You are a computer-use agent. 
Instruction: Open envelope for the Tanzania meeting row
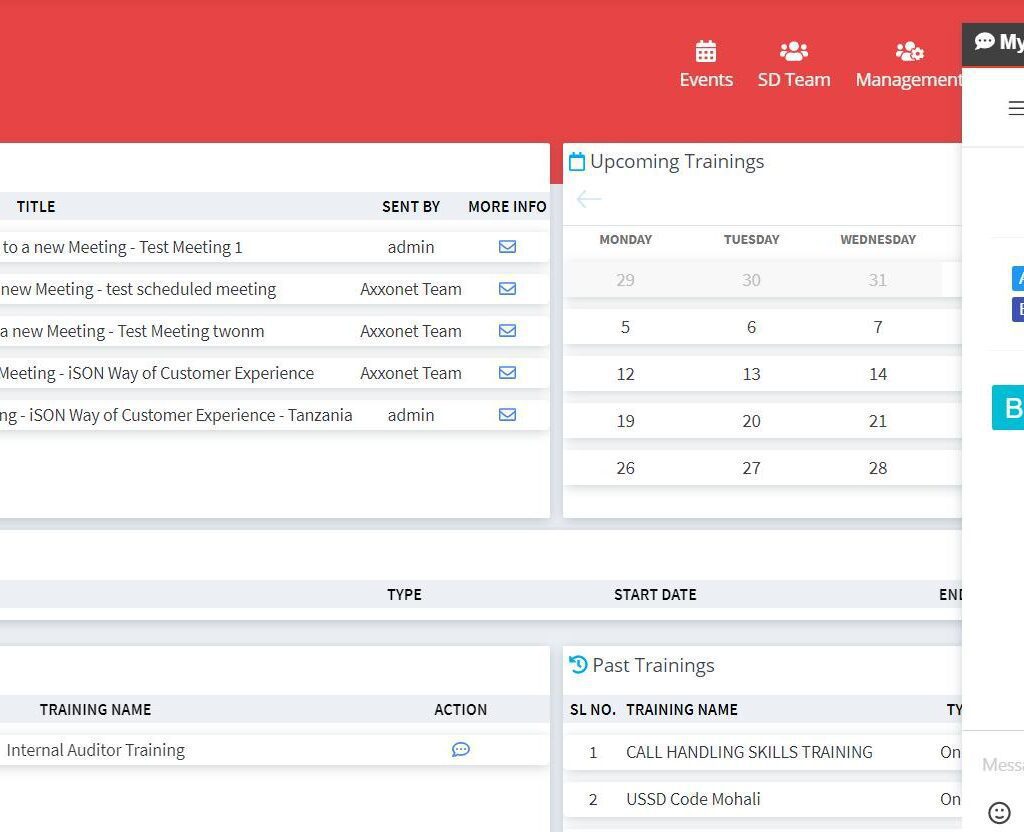click(x=507, y=415)
